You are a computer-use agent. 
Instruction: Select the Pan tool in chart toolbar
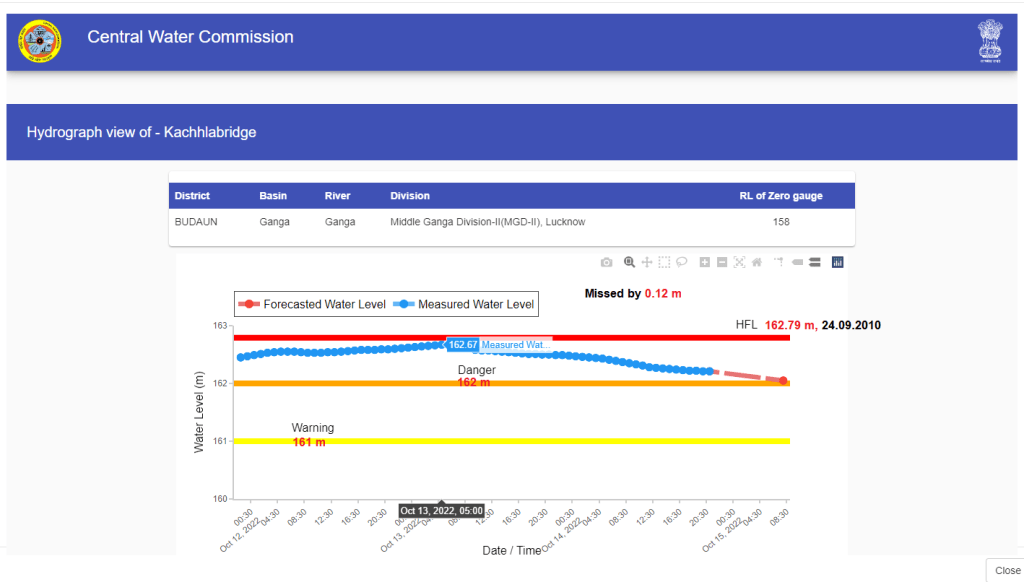click(x=647, y=262)
